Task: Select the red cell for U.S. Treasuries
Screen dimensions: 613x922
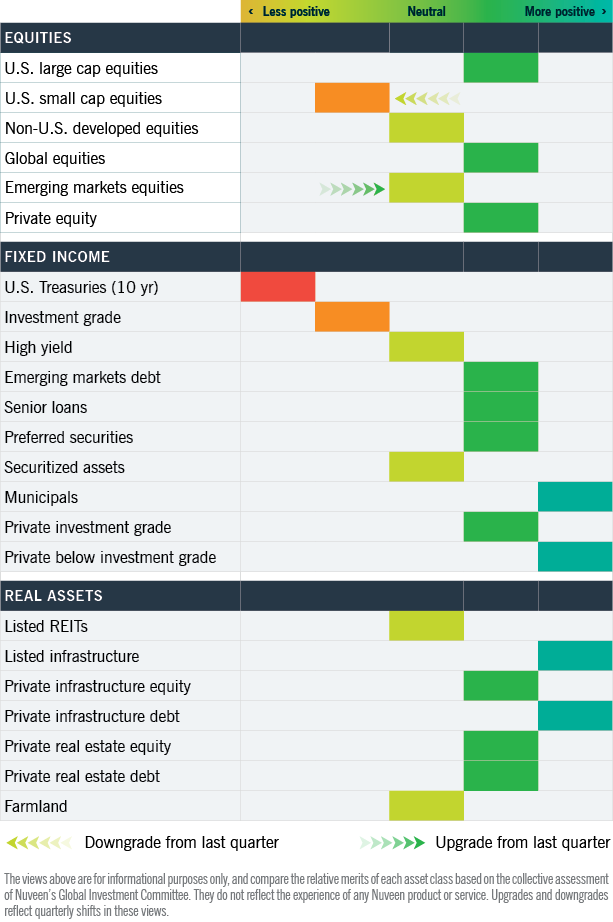Action: (278, 287)
